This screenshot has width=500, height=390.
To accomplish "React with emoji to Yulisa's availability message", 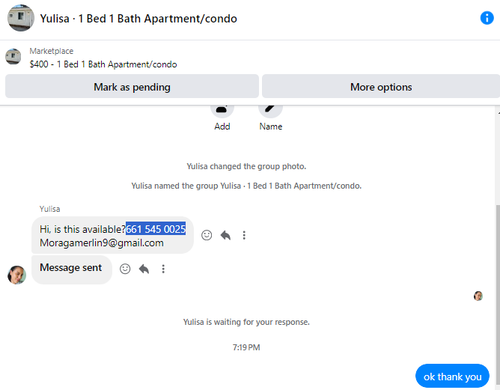I will (207, 235).
